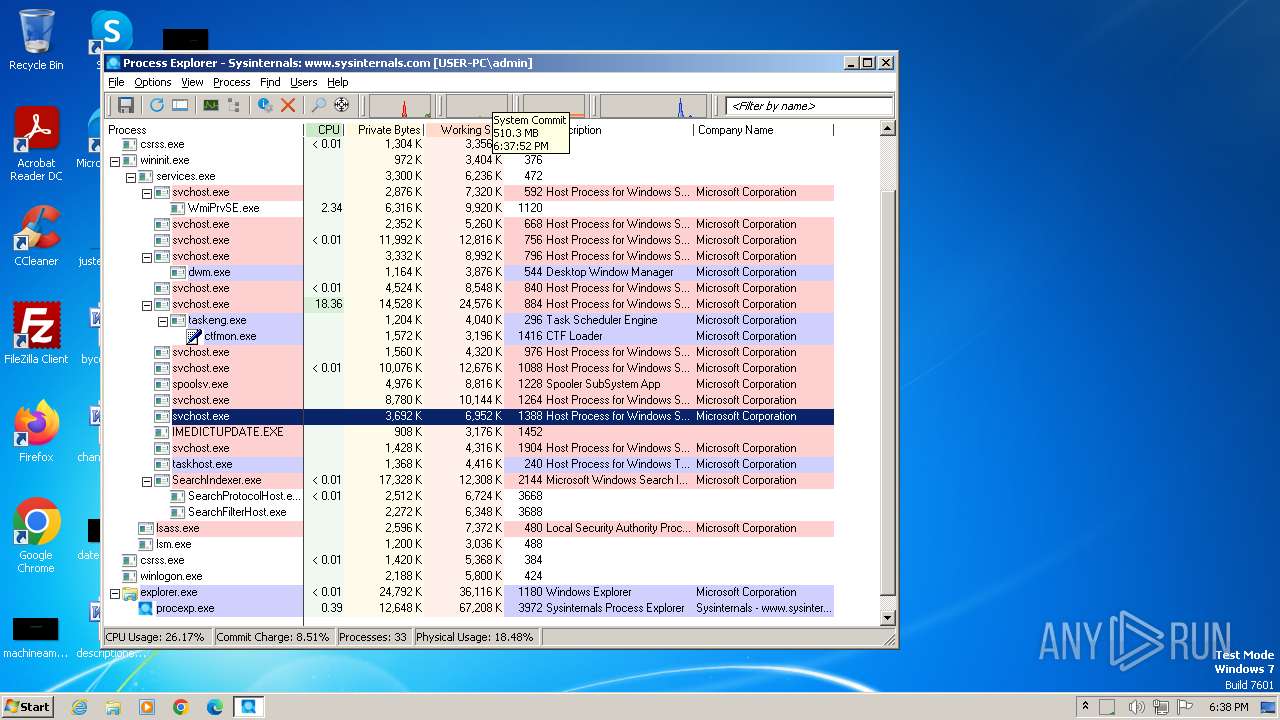Open the Recycle Bin desktop icon

(36, 40)
